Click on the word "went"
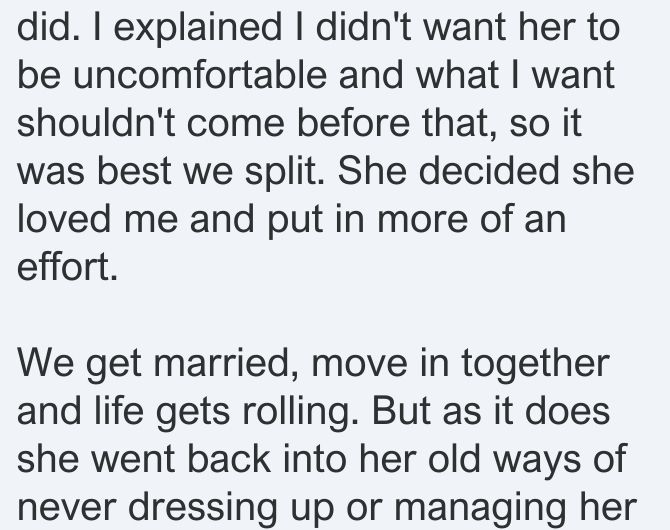 point(133,460)
